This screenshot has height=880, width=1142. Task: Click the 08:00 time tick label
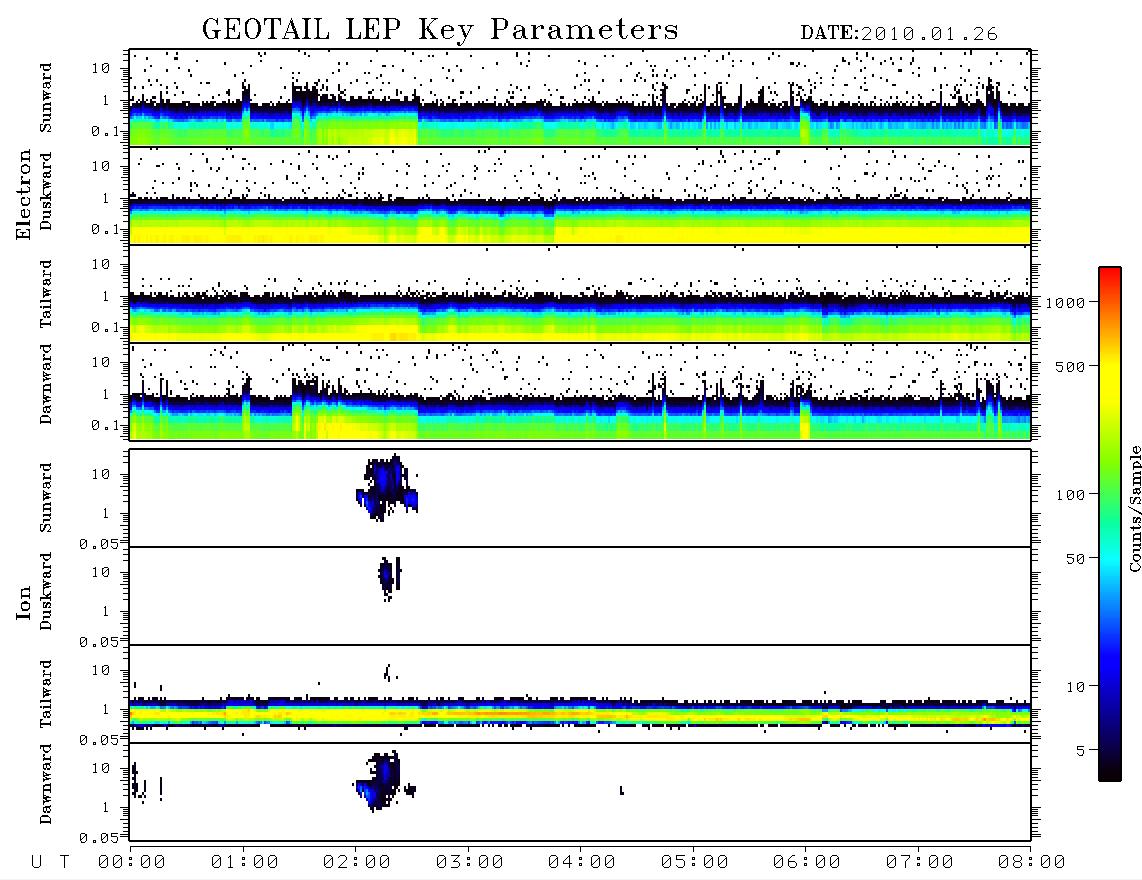(1032, 863)
